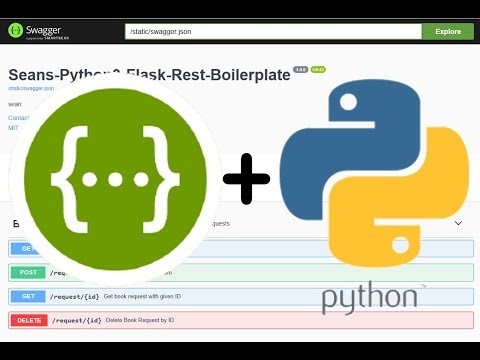Expand the DELETE /request/{id} operation
The height and width of the screenshot is (360, 480).
(241, 320)
